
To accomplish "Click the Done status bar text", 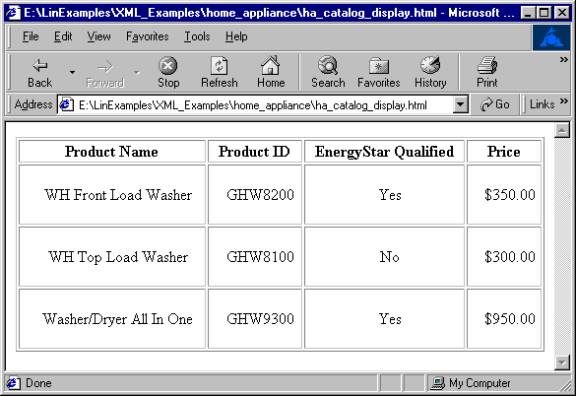I will coord(38,383).
